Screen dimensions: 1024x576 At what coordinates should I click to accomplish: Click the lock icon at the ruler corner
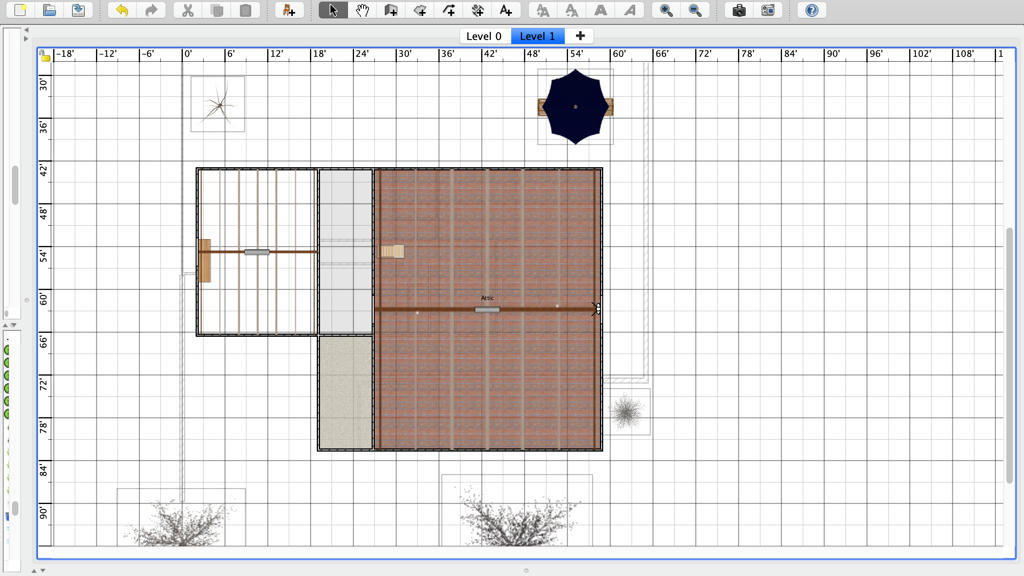[44, 56]
